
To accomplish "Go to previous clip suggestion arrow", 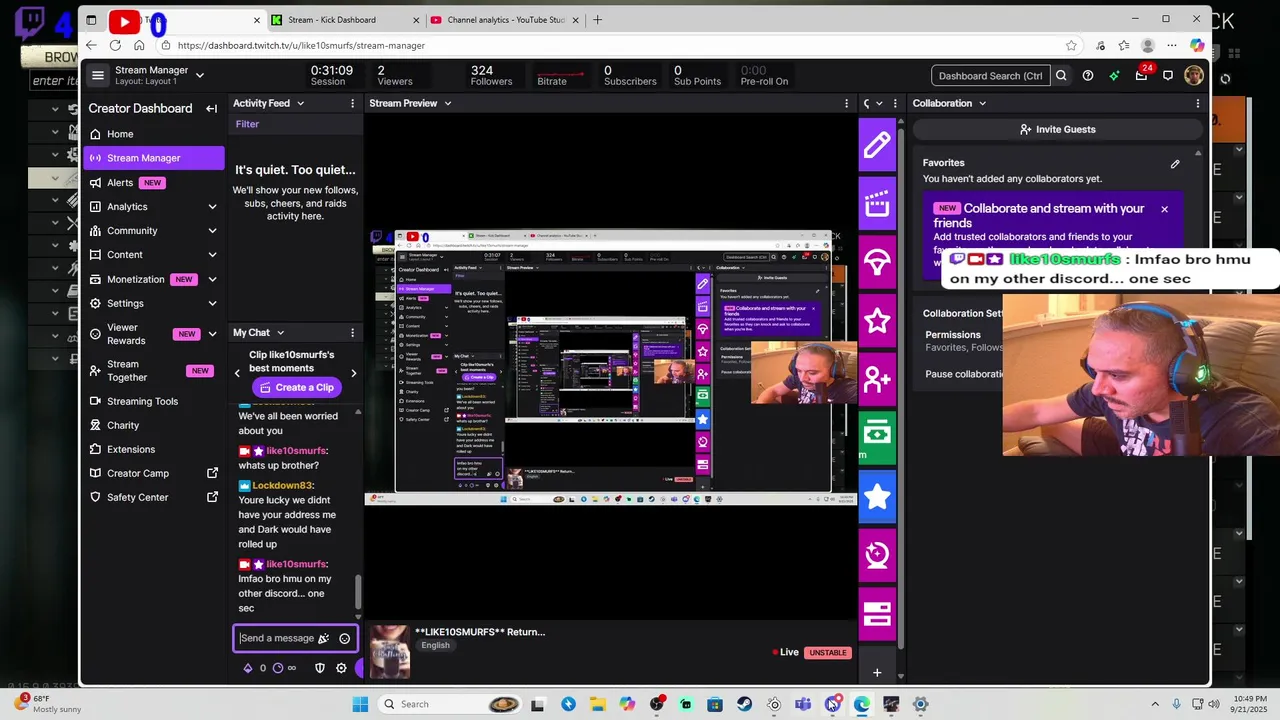I will coord(238,373).
